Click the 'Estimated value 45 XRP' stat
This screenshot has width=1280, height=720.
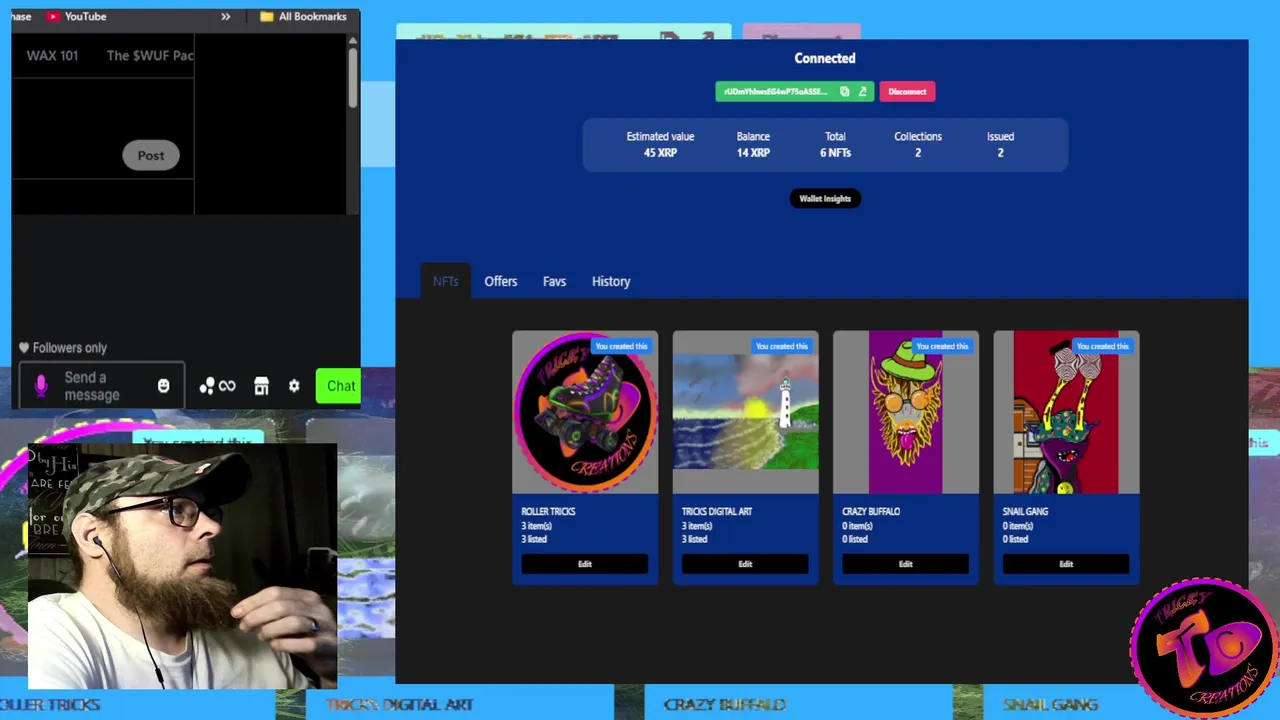[660, 145]
